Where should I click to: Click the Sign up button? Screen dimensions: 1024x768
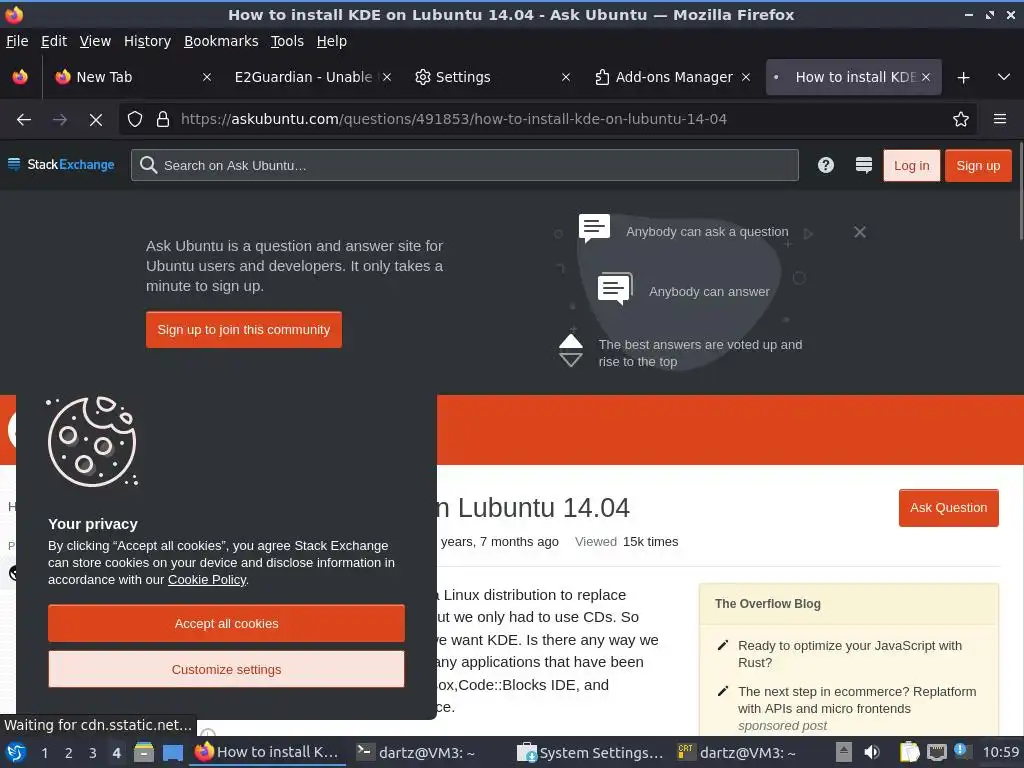978,166
